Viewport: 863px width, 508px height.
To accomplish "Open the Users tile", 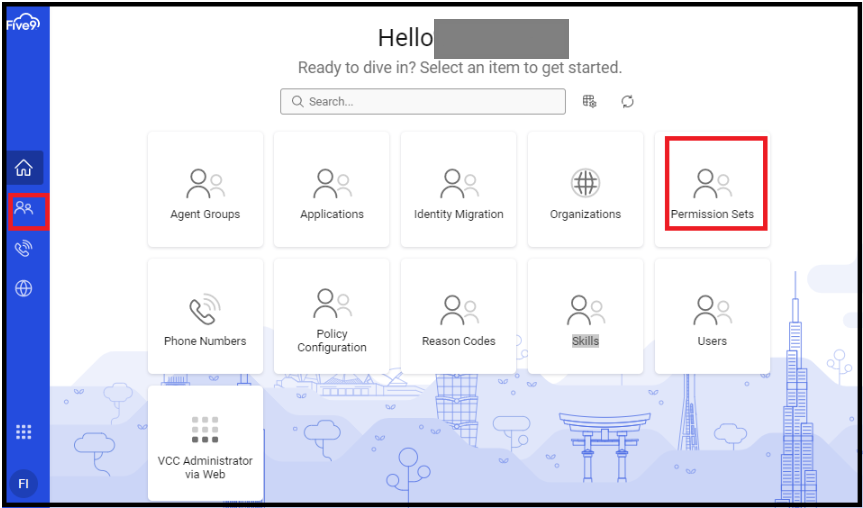I will 712,316.
